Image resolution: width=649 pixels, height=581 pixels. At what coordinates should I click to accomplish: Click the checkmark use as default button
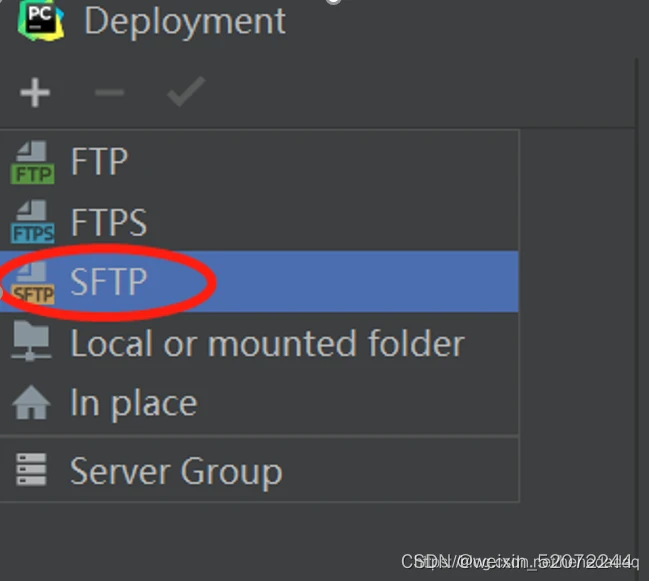[x=186, y=91]
